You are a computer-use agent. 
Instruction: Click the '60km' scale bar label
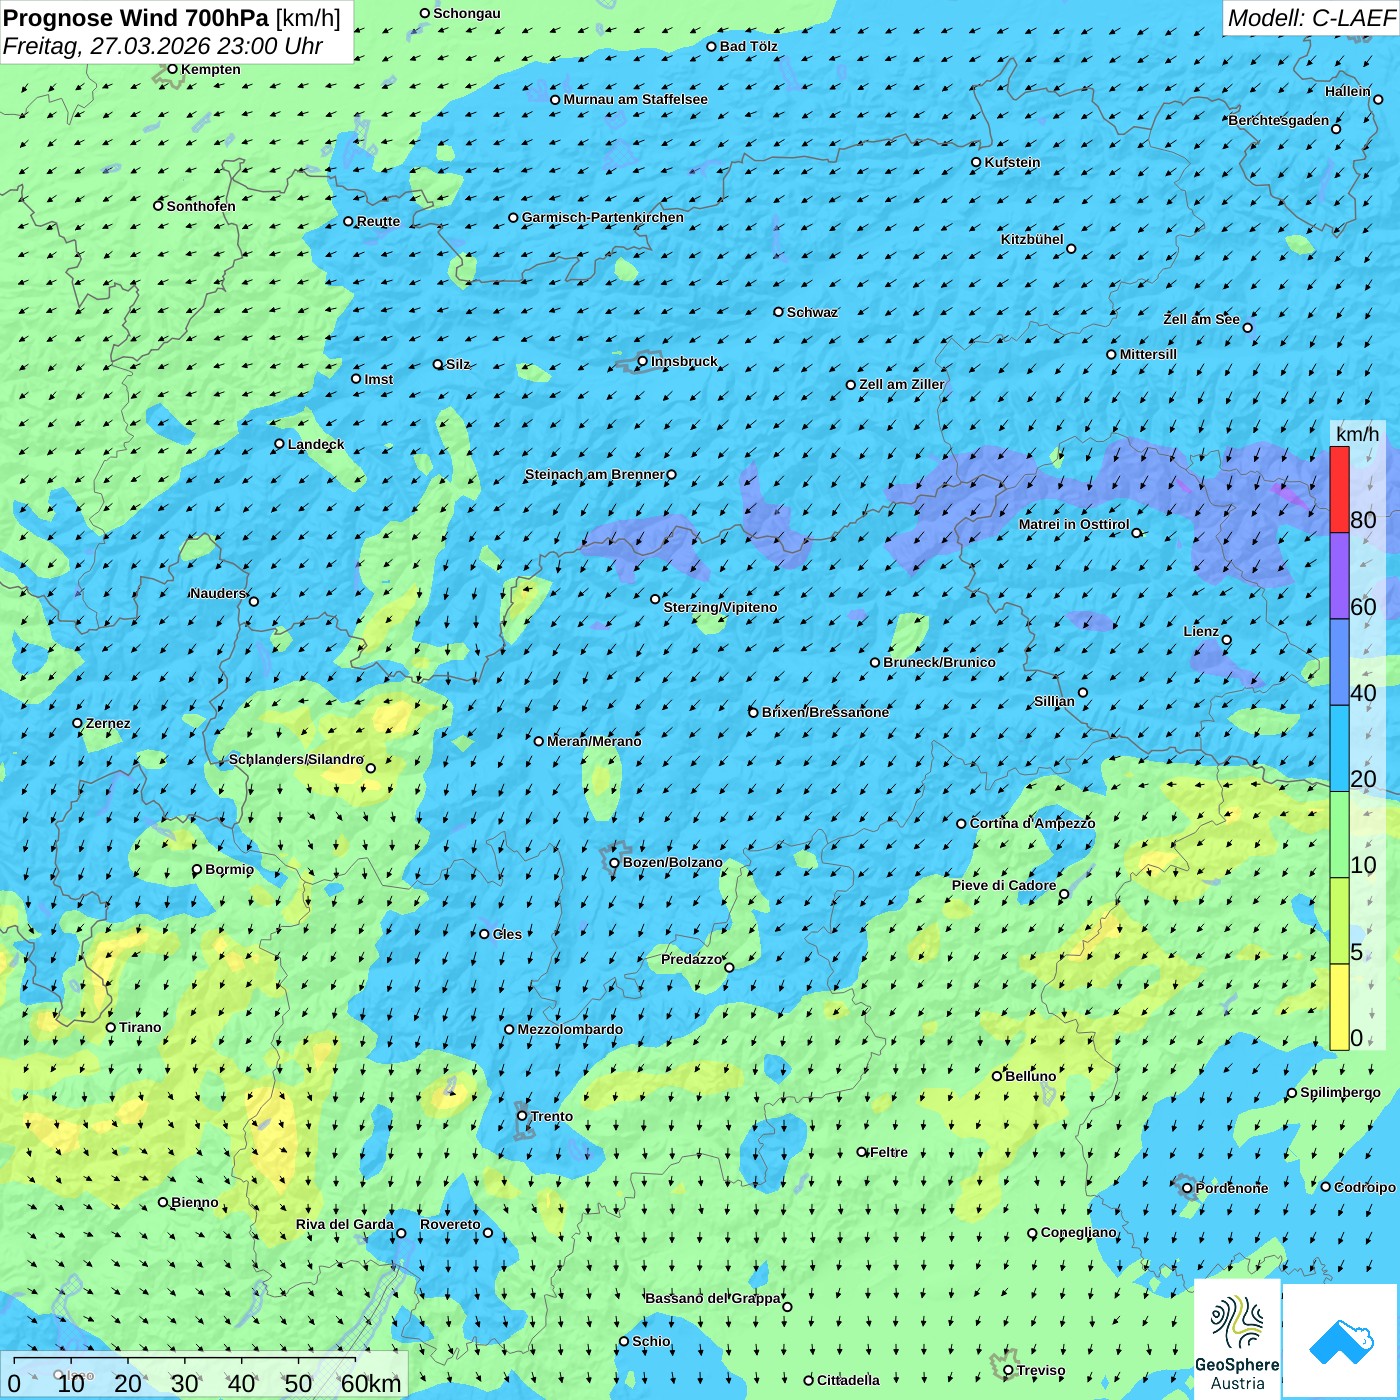tap(371, 1383)
